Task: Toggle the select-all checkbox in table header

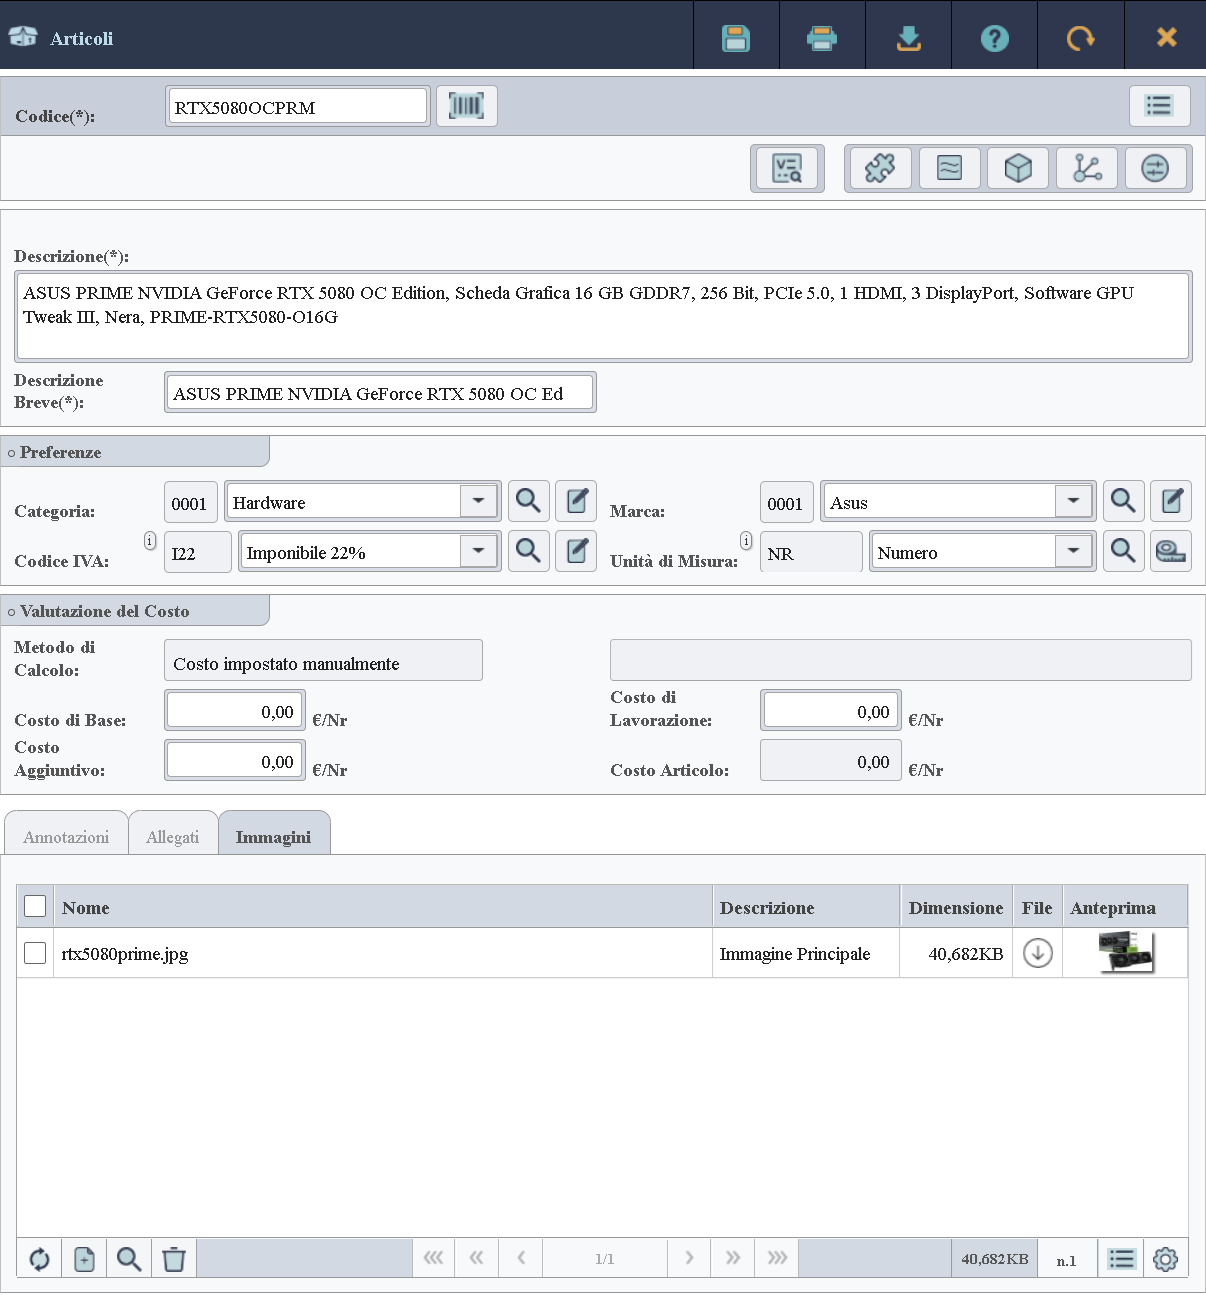Action: pyautogui.click(x=35, y=906)
